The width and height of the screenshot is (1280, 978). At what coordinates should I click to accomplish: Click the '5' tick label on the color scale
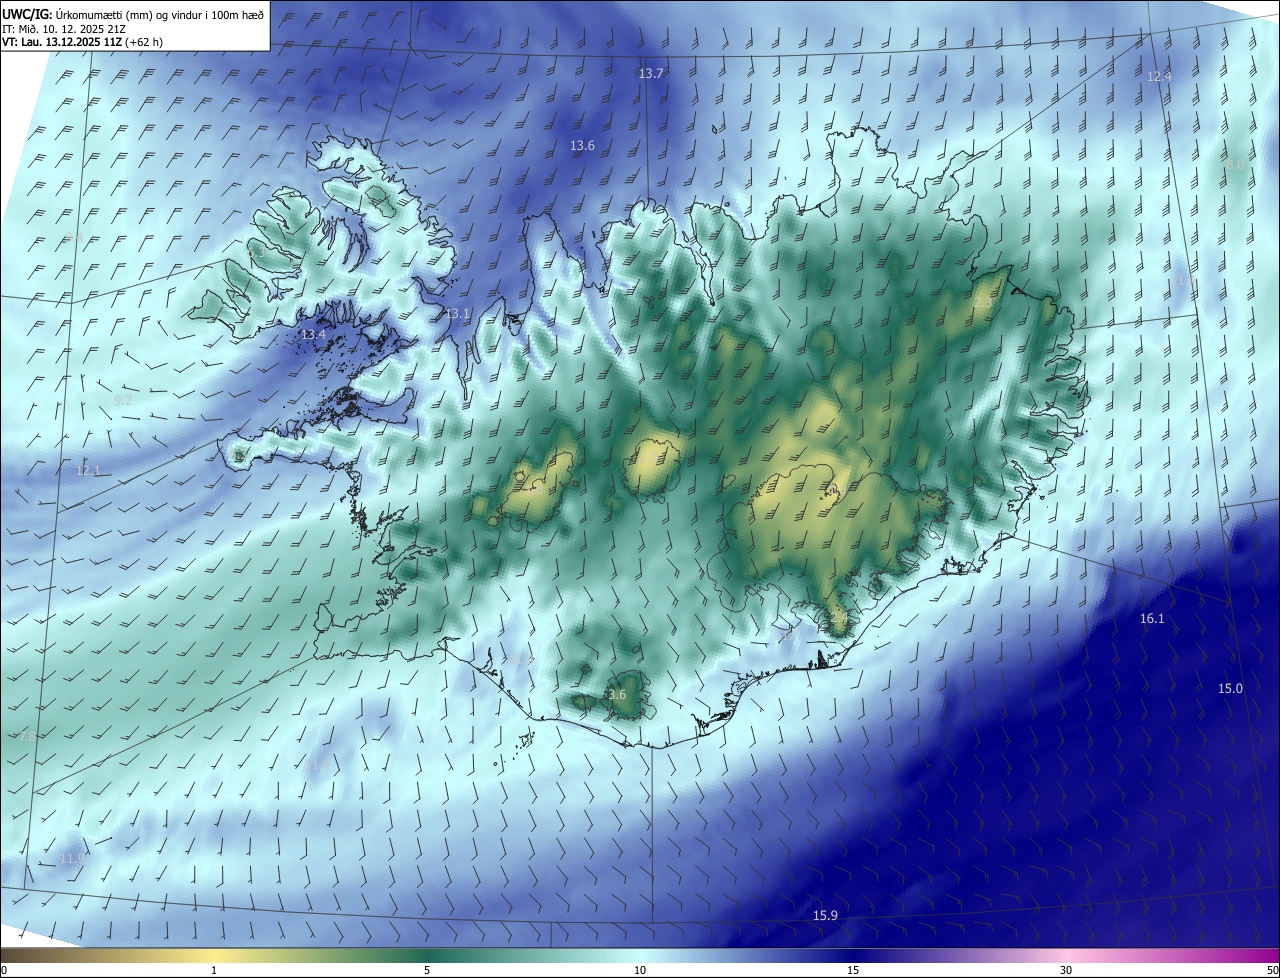click(427, 971)
